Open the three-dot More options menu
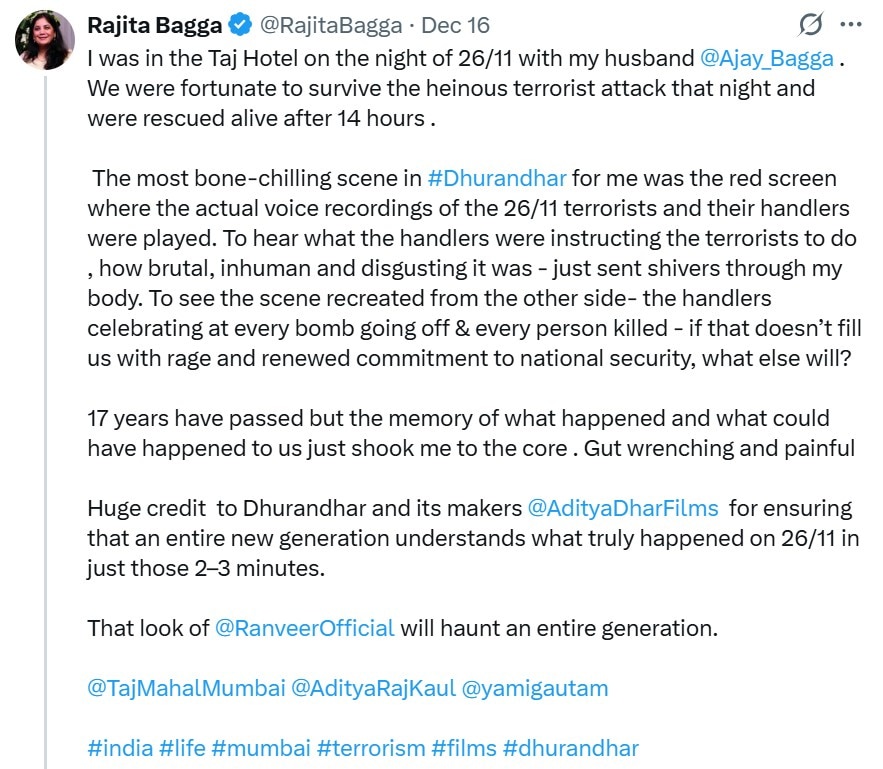 click(850, 25)
